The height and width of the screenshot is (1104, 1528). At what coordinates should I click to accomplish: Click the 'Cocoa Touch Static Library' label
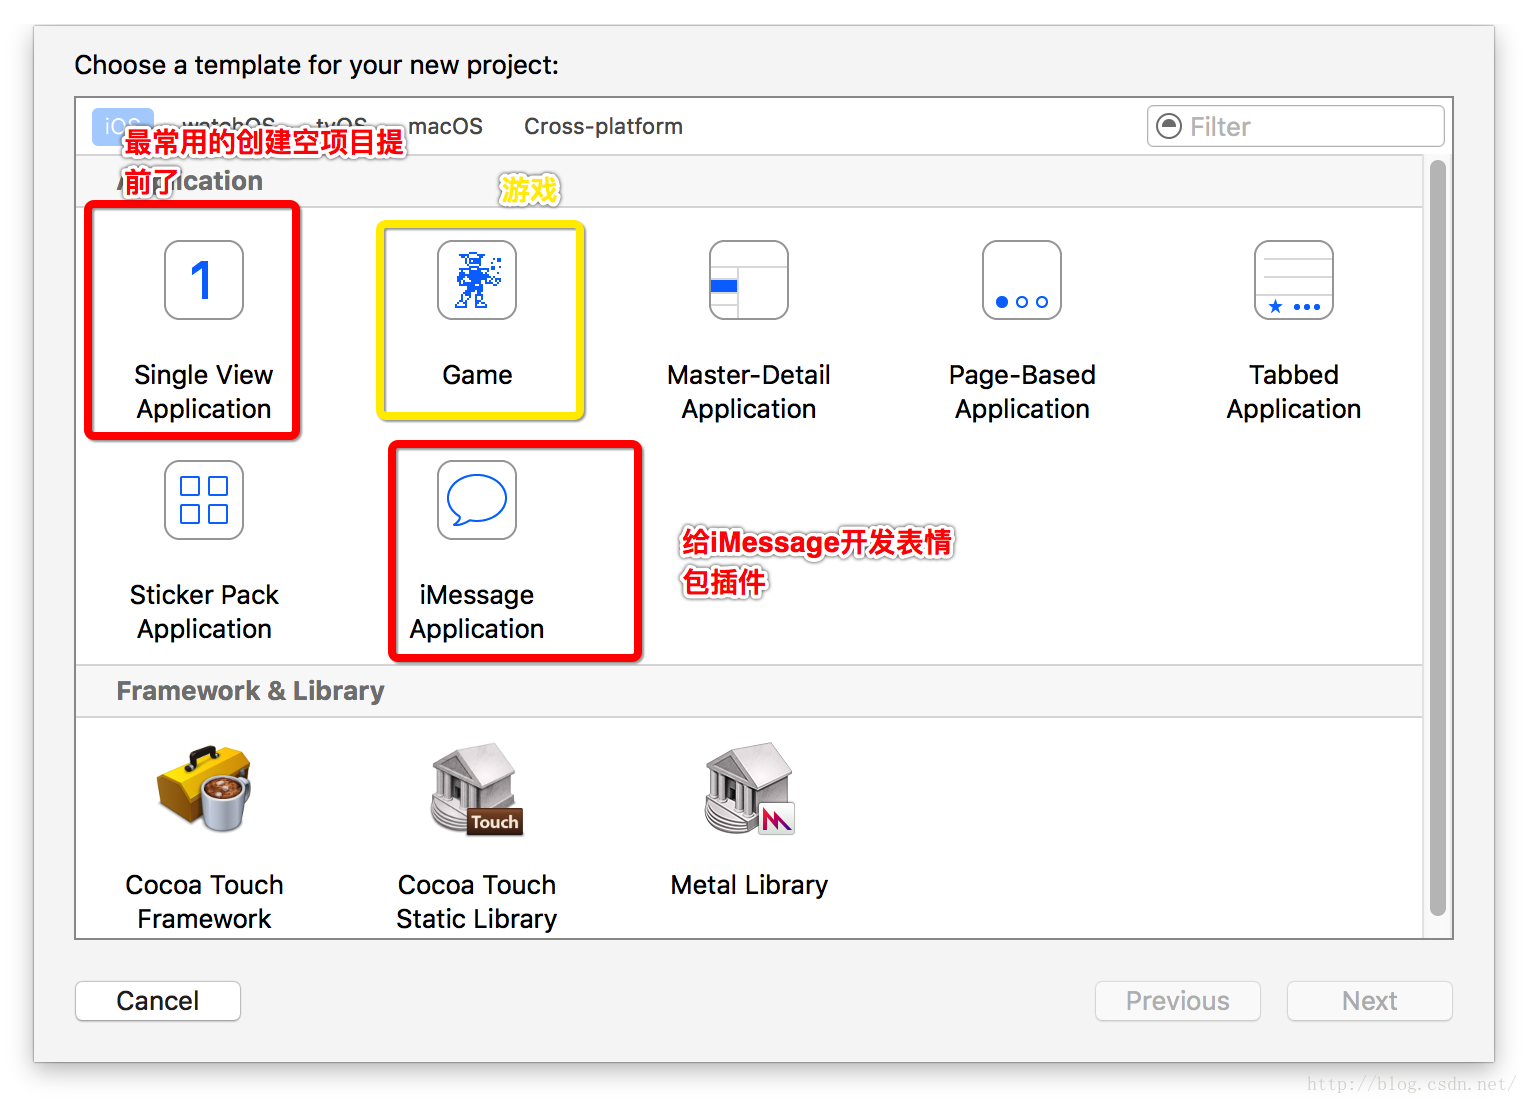point(477,902)
